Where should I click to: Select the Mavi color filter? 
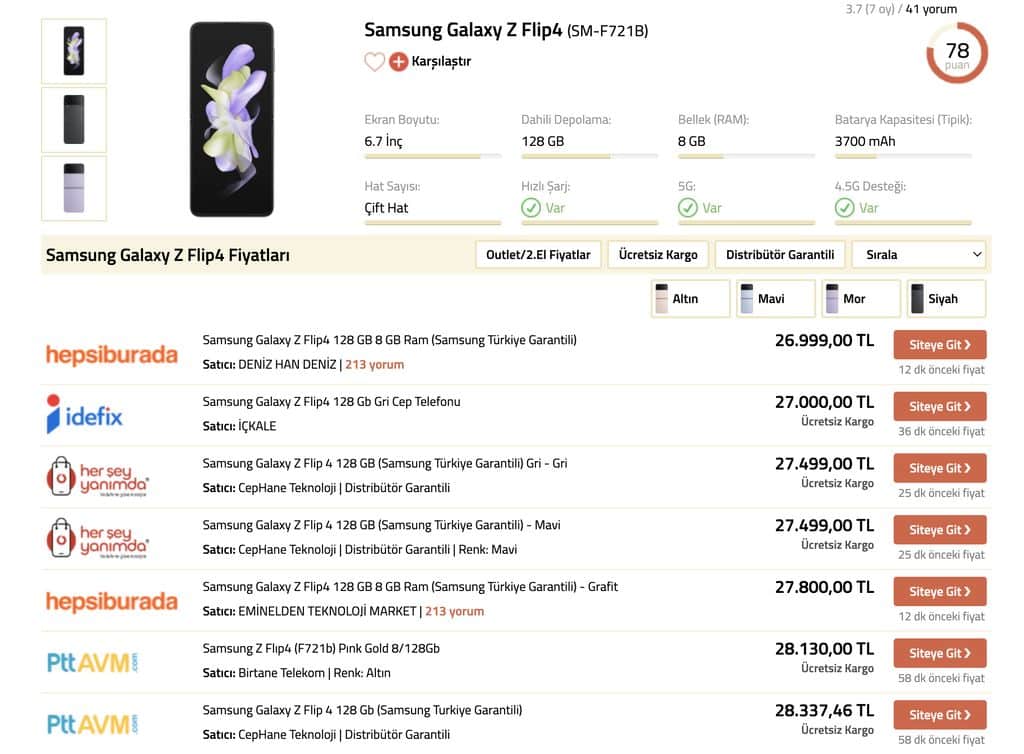(776, 299)
